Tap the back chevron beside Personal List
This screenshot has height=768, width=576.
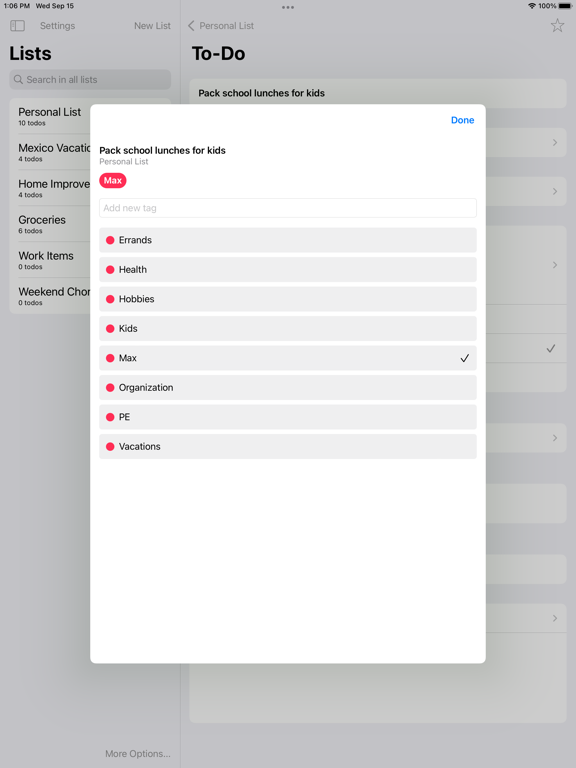point(191,25)
